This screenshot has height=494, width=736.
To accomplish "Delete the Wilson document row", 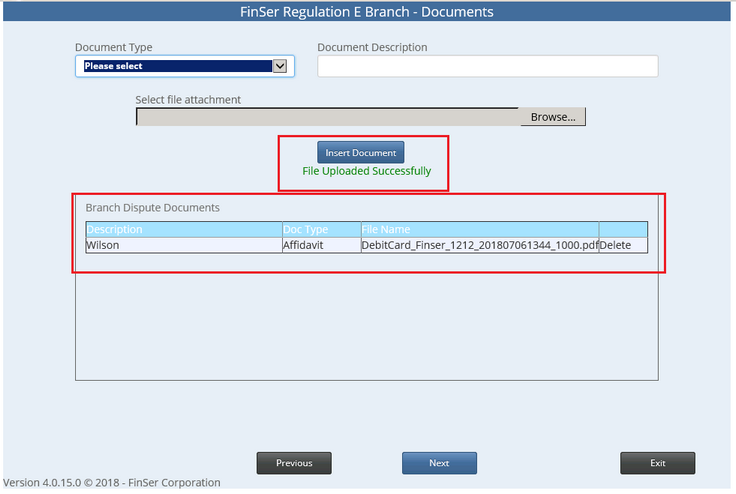I will (x=615, y=245).
